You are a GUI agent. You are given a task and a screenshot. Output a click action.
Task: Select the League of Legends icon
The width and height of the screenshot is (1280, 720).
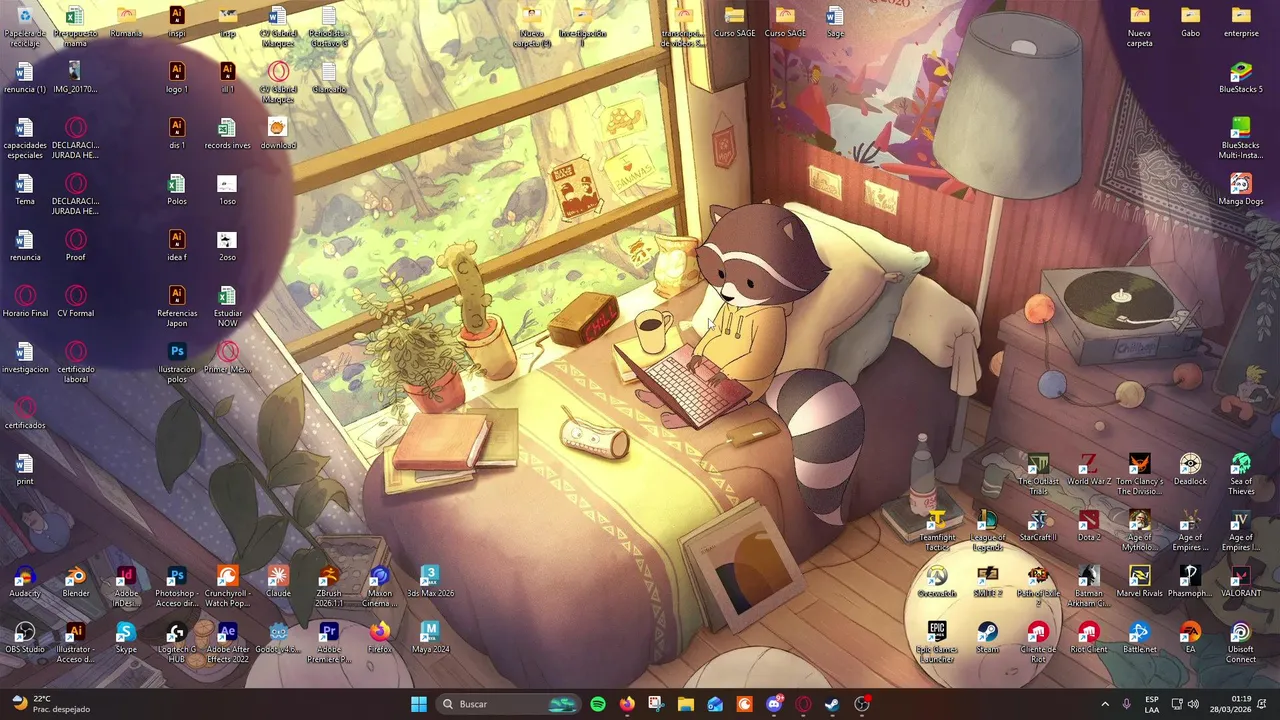987,531
